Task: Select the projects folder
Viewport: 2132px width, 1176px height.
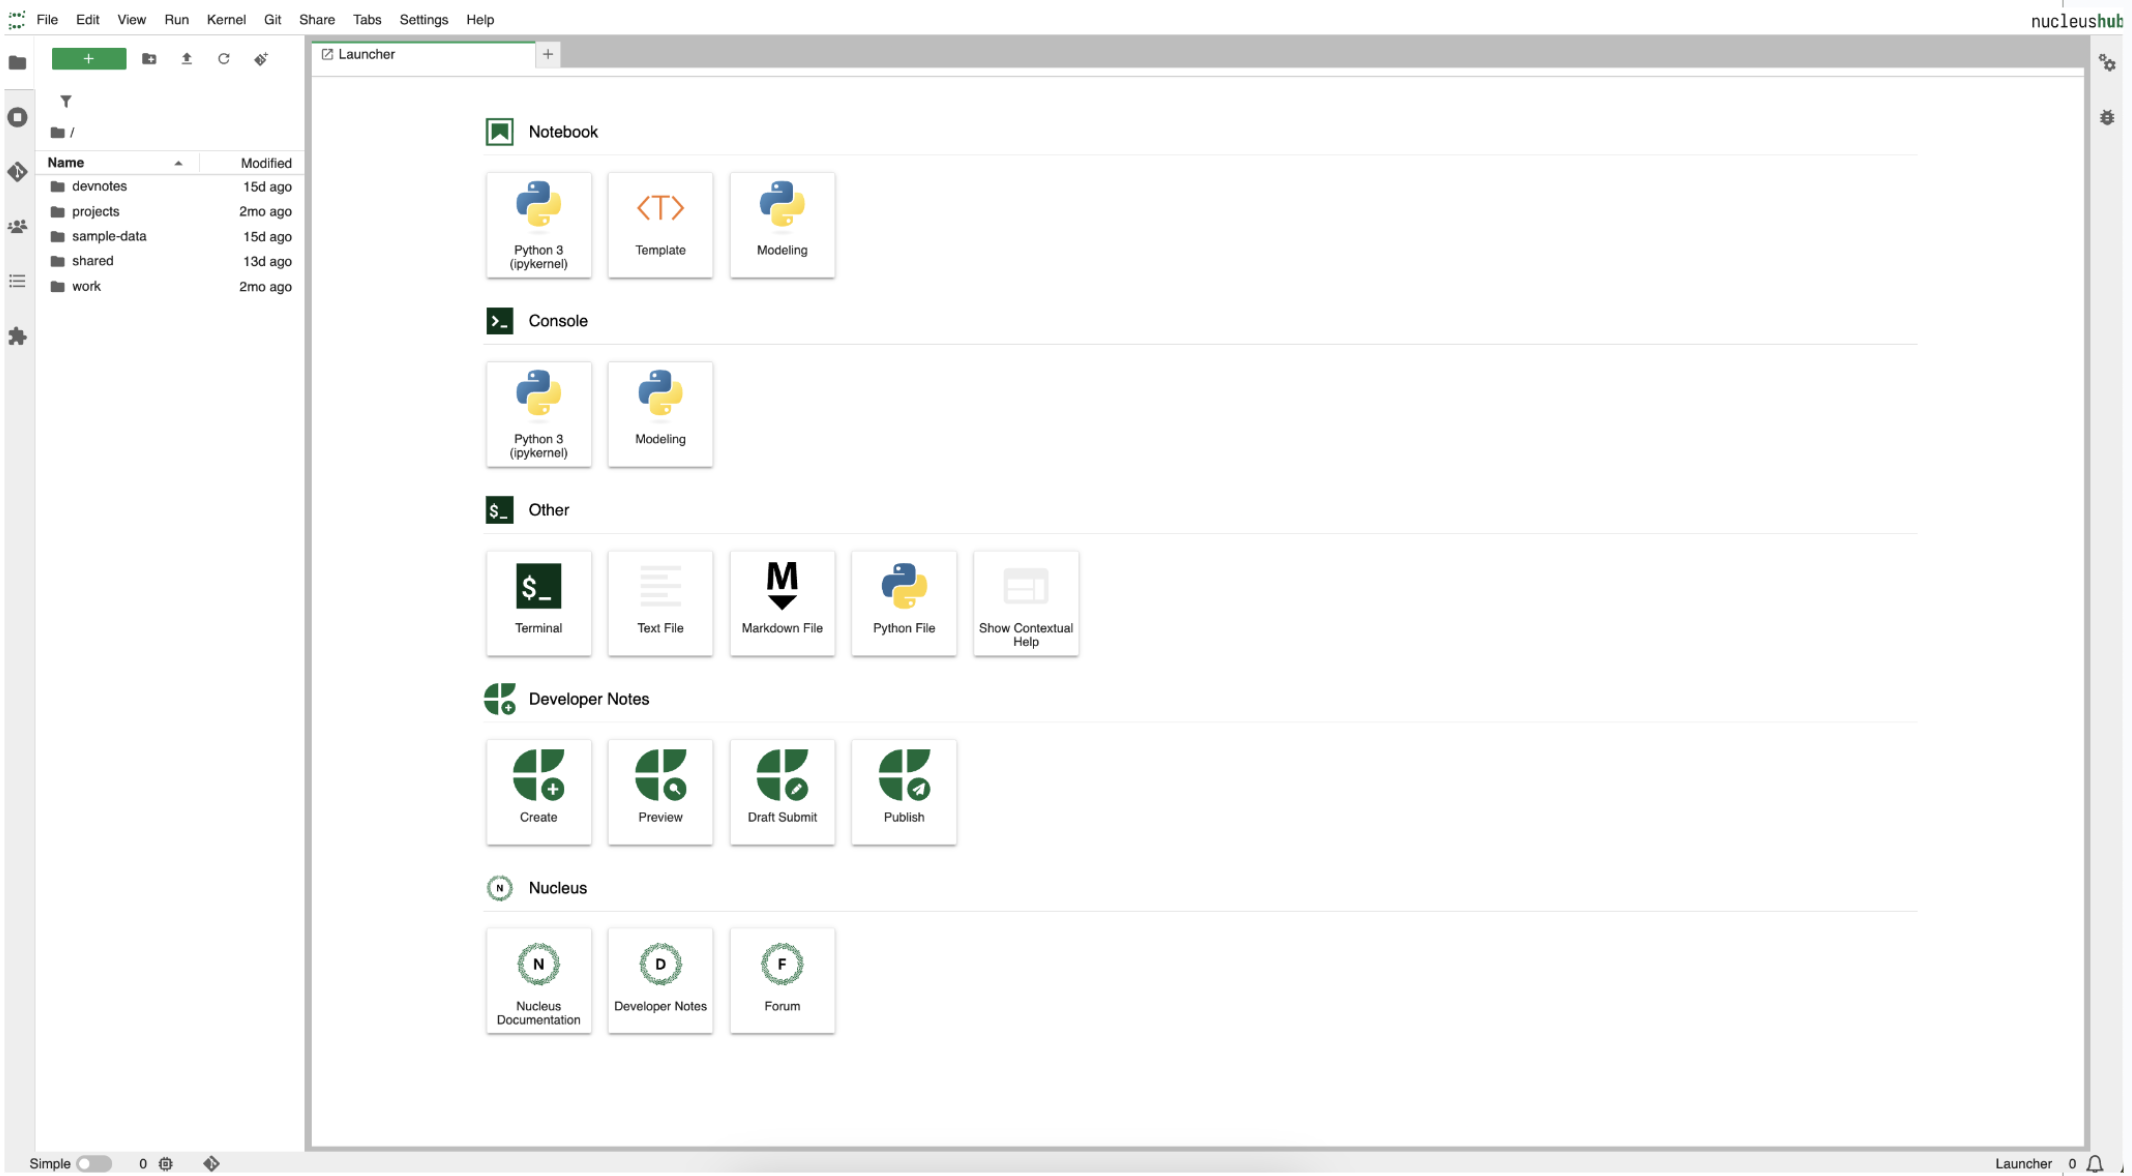Action: click(x=171, y=211)
